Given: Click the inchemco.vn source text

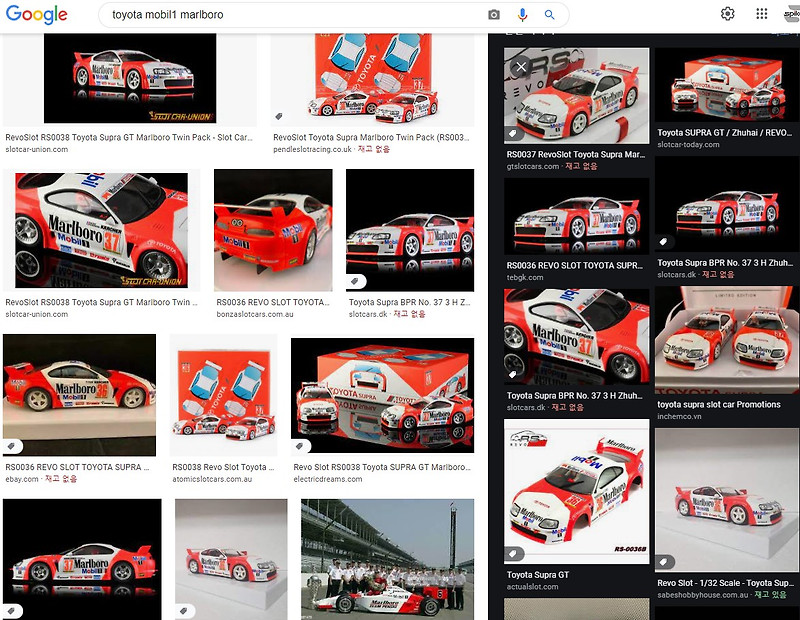Looking at the screenshot, I should pos(679,417).
